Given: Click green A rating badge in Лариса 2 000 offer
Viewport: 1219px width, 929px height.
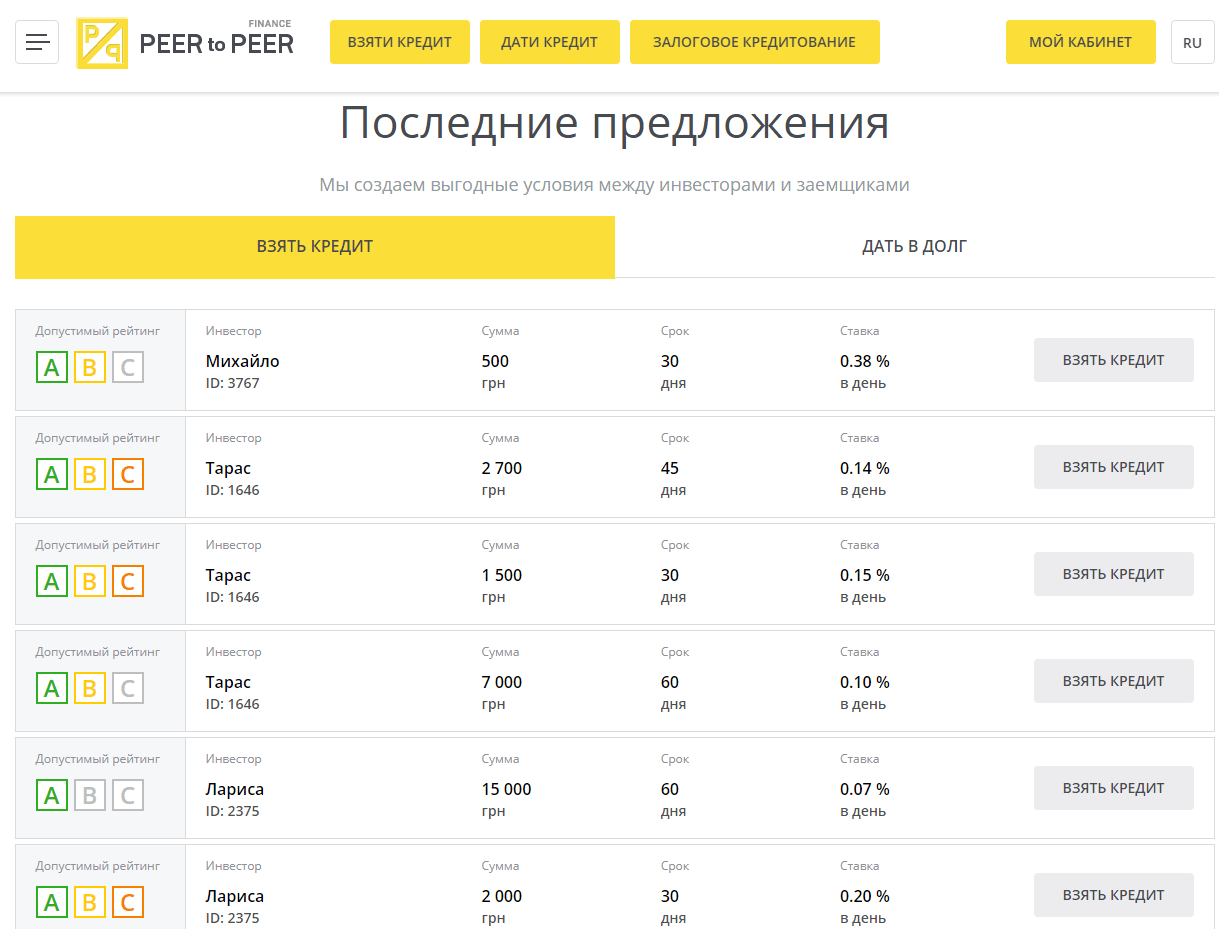Looking at the screenshot, I should tap(52, 903).
